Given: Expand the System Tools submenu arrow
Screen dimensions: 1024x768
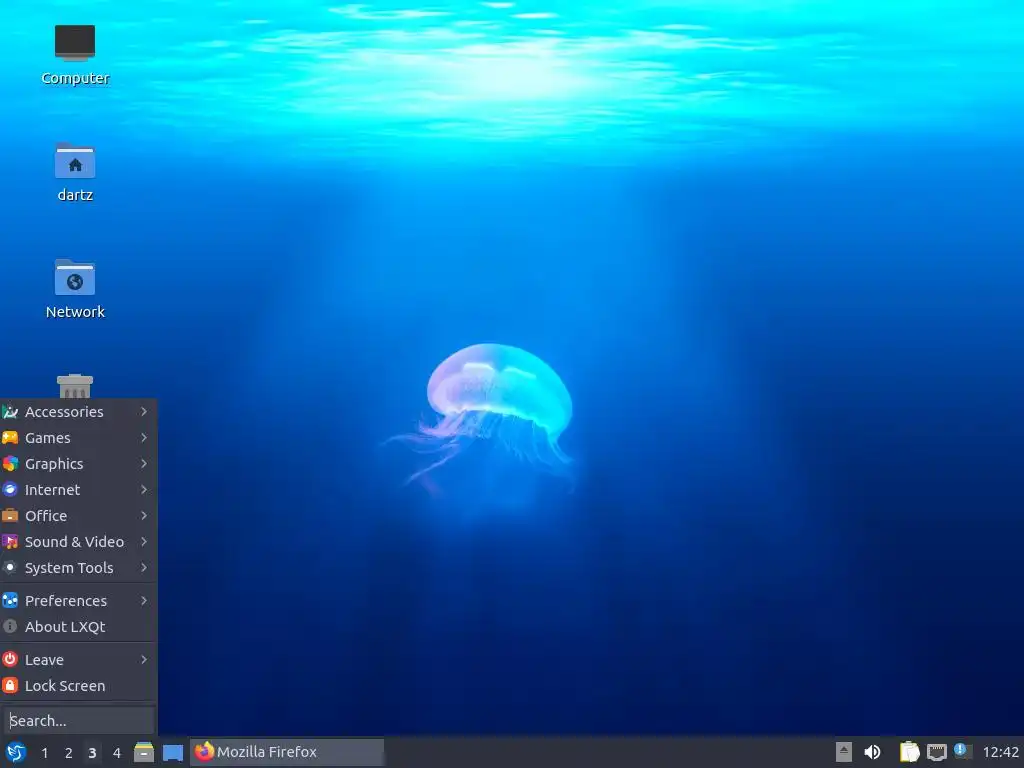Looking at the screenshot, I should coord(144,568).
